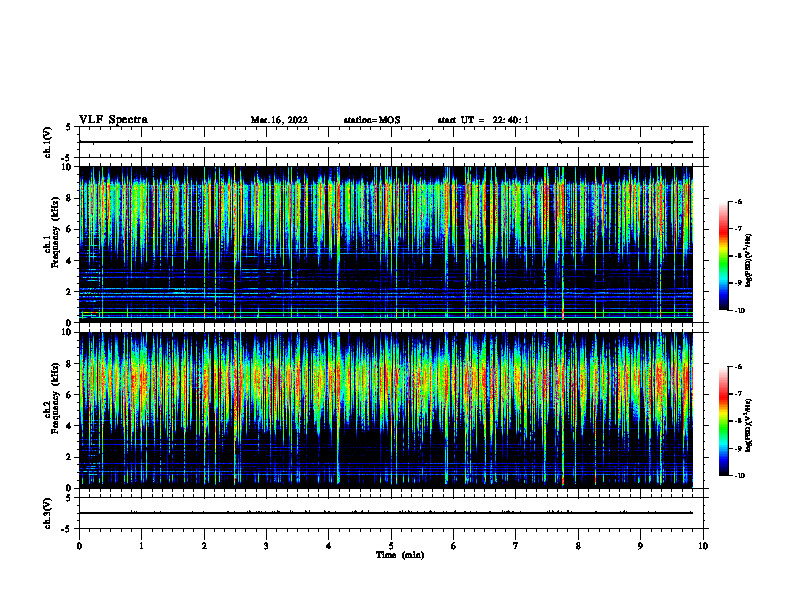Image resolution: width=792 pixels, height=612 pixels.
Task: Click the ch.2 spectrogram panel
Action: coord(386,410)
